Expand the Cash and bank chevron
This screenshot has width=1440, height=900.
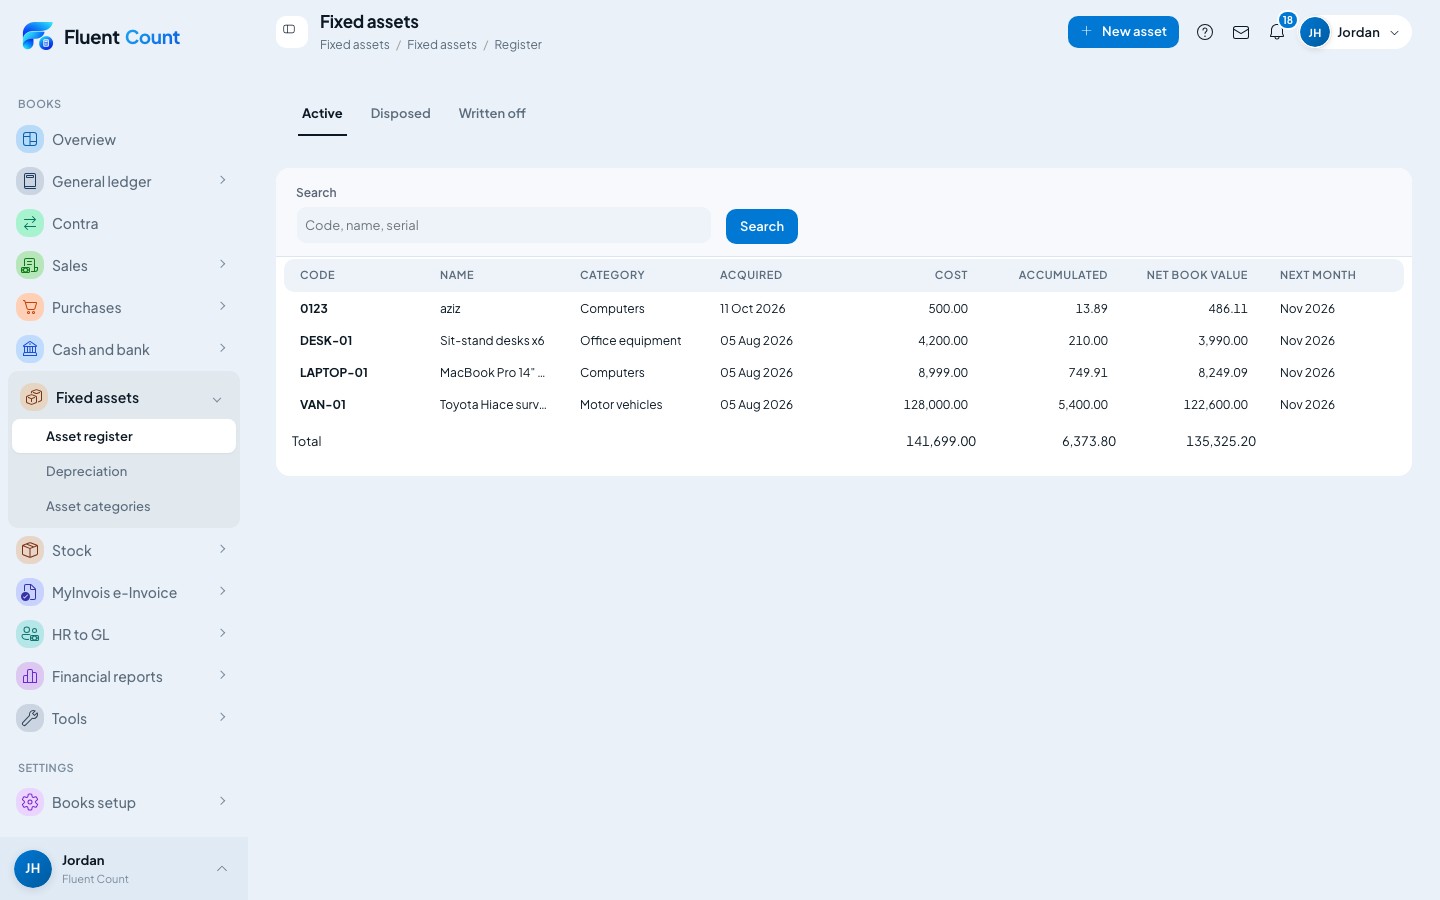point(222,348)
